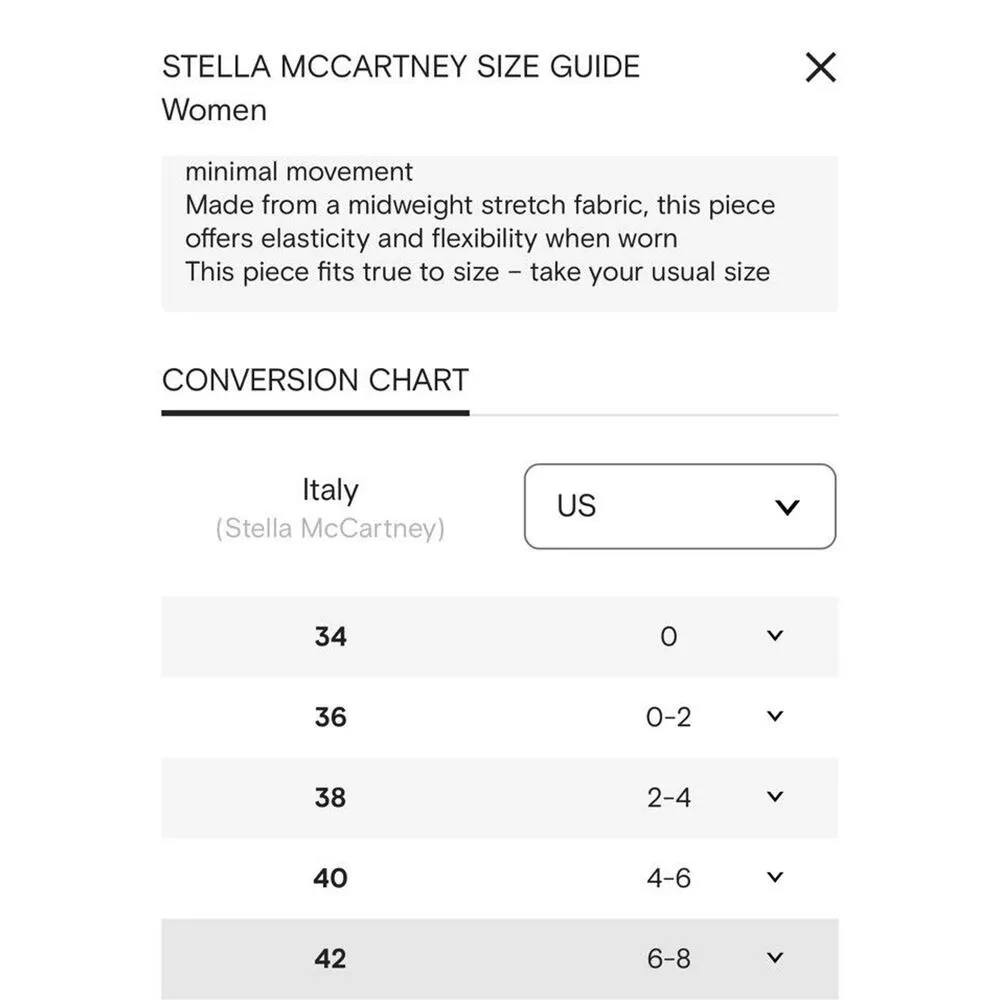The width and height of the screenshot is (1000, 1000).
Task: Click the US size 0 value
Action: (669, 637)
